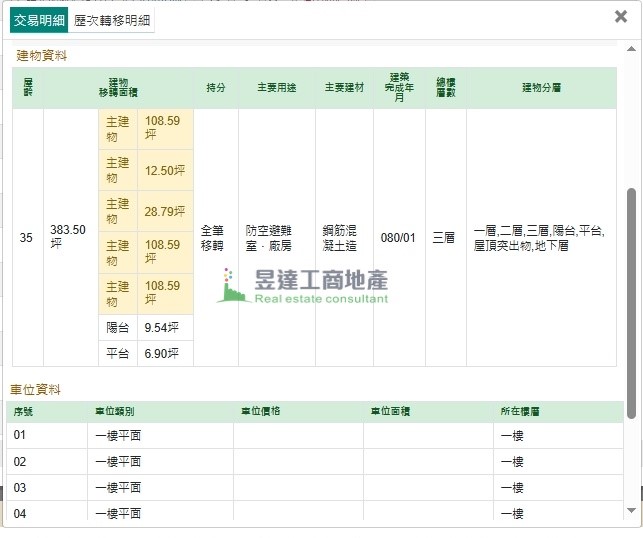Select the 陽台 9.54坪 row
643x538 pixels.
[x=146, y=327]
